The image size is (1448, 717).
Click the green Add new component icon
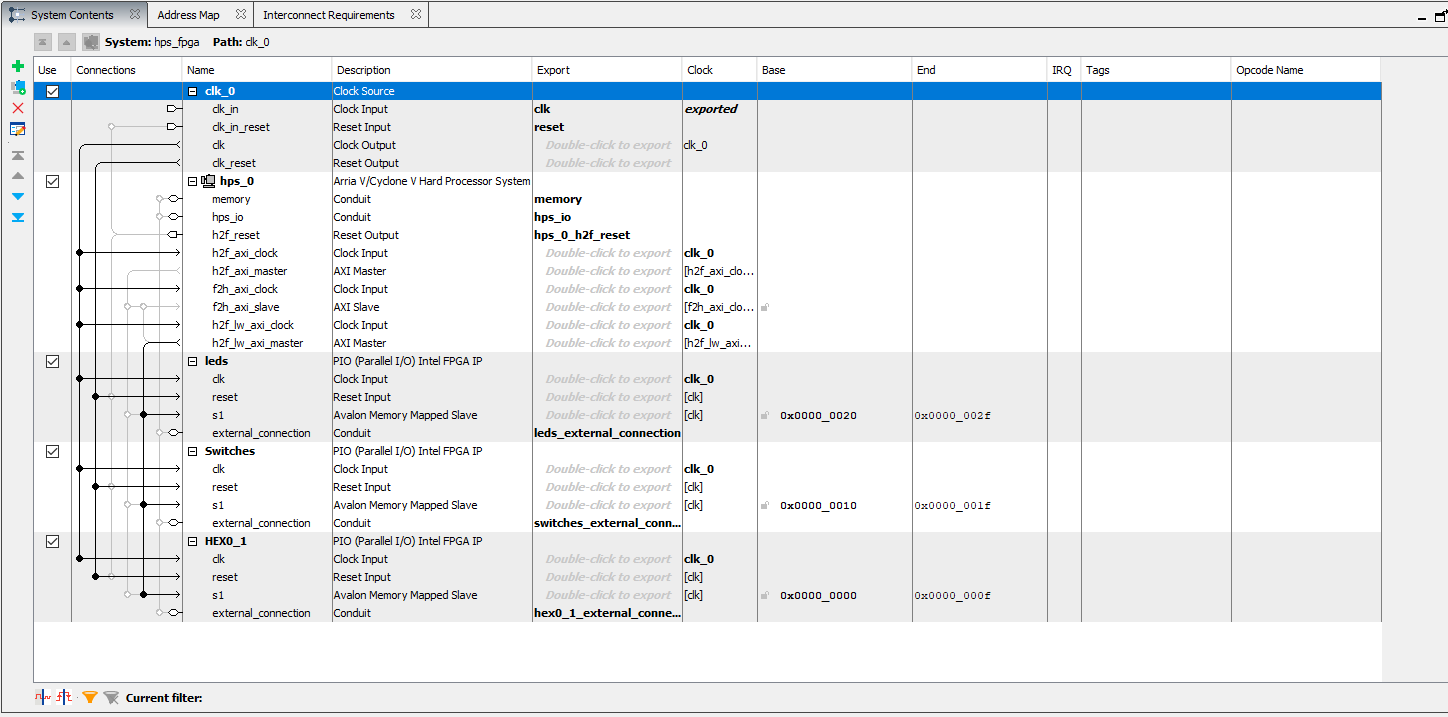[17, 66]
